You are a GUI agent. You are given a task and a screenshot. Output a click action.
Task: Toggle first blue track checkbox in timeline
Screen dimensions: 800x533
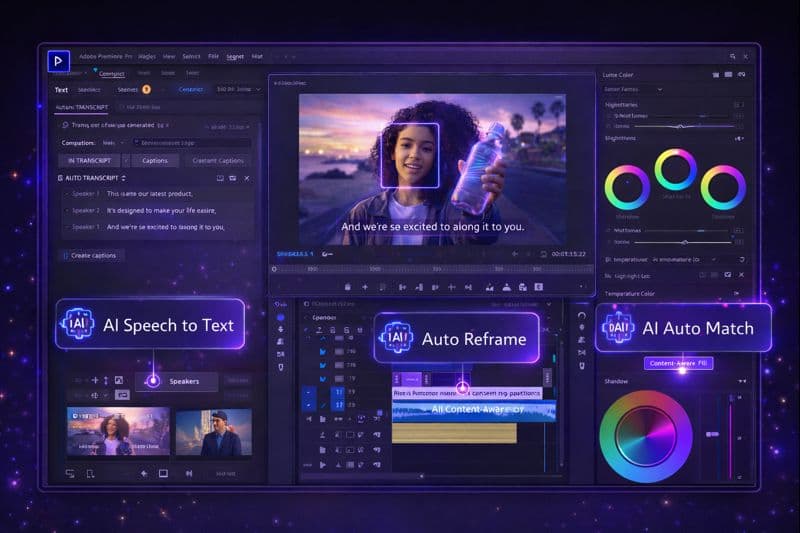[322, 352]
